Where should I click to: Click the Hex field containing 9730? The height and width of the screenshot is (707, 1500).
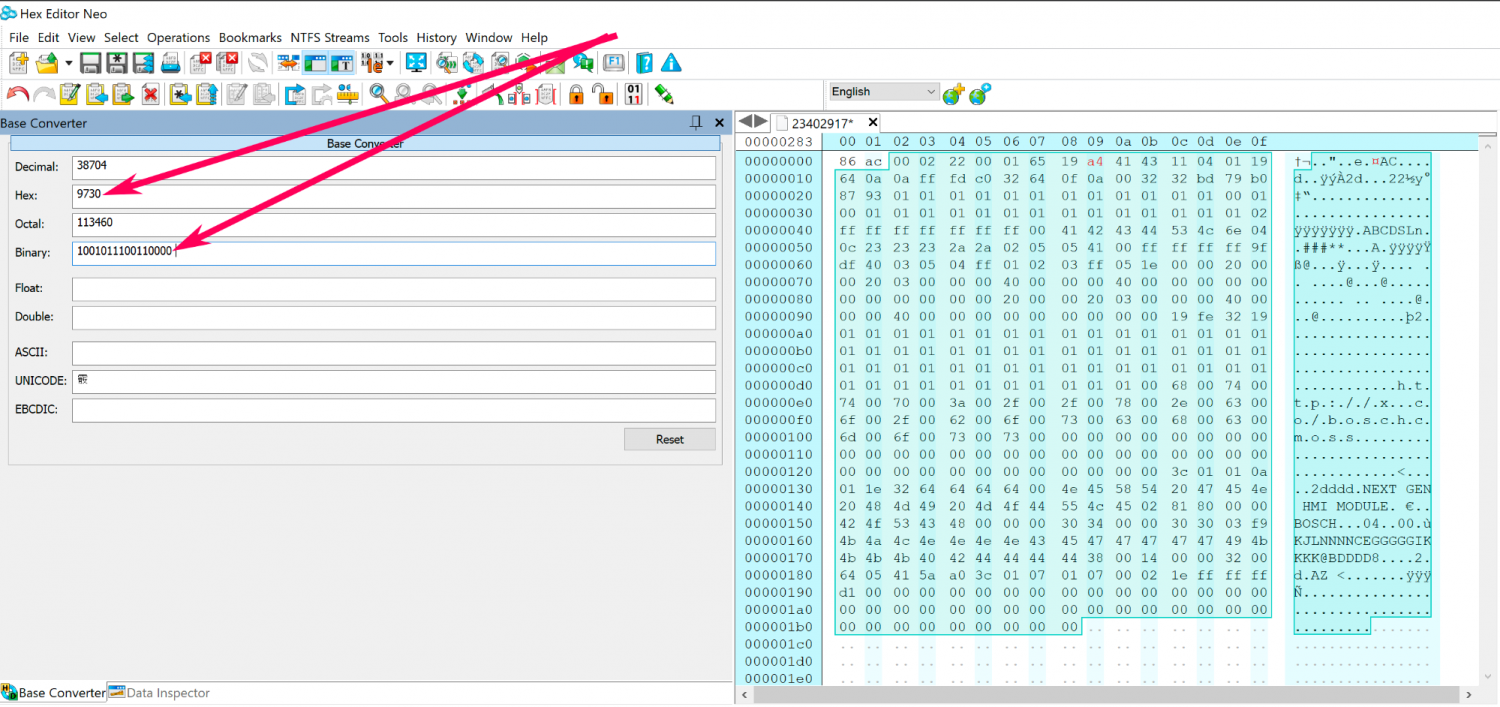[394, 196]
